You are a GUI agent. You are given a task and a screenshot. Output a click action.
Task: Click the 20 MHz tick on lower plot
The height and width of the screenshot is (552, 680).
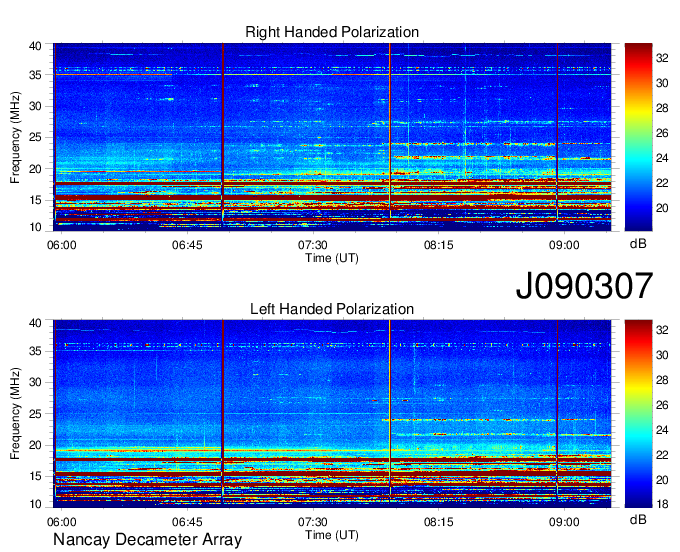(36, 445)
